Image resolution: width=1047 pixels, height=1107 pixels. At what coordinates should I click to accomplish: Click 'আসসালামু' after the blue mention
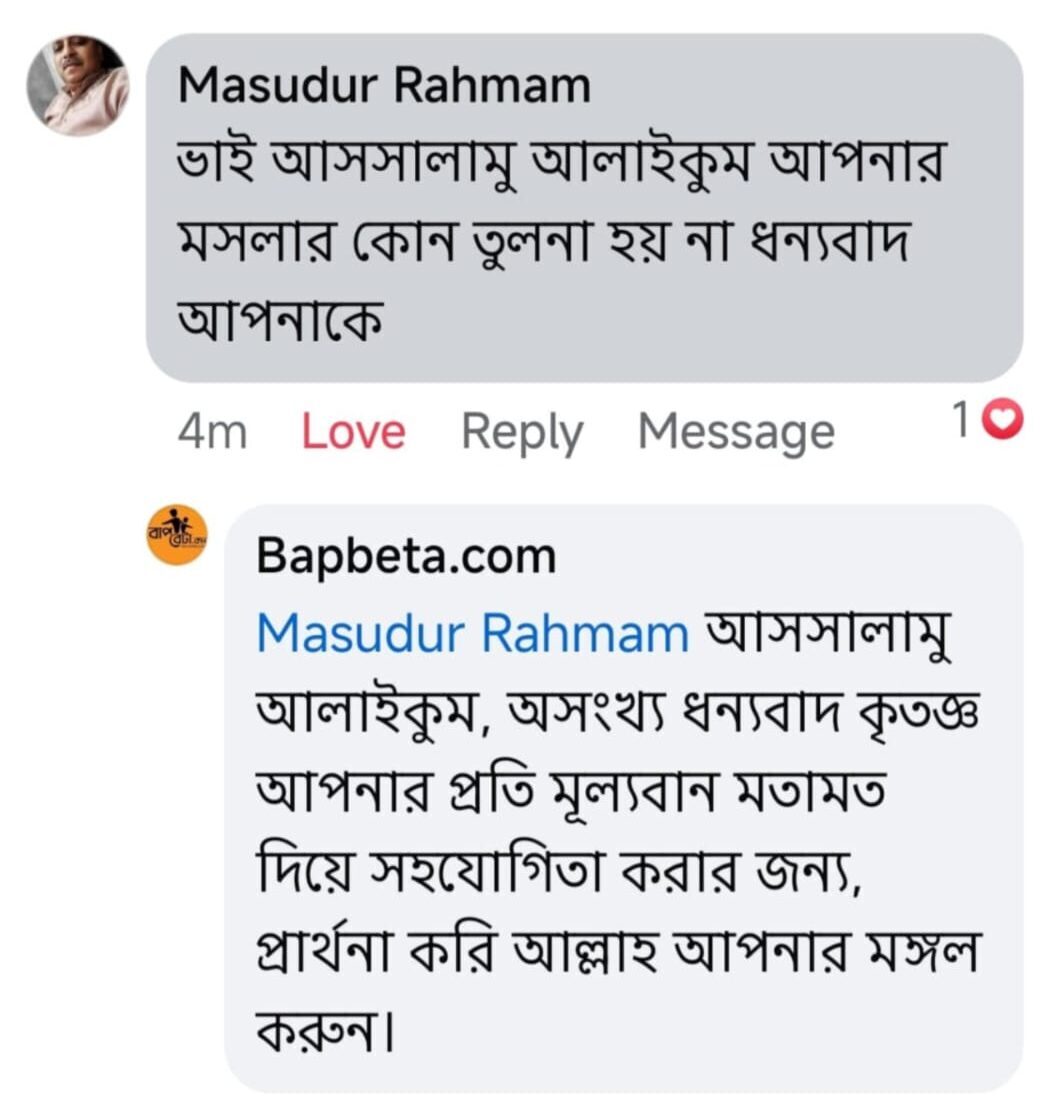point(829,634)
